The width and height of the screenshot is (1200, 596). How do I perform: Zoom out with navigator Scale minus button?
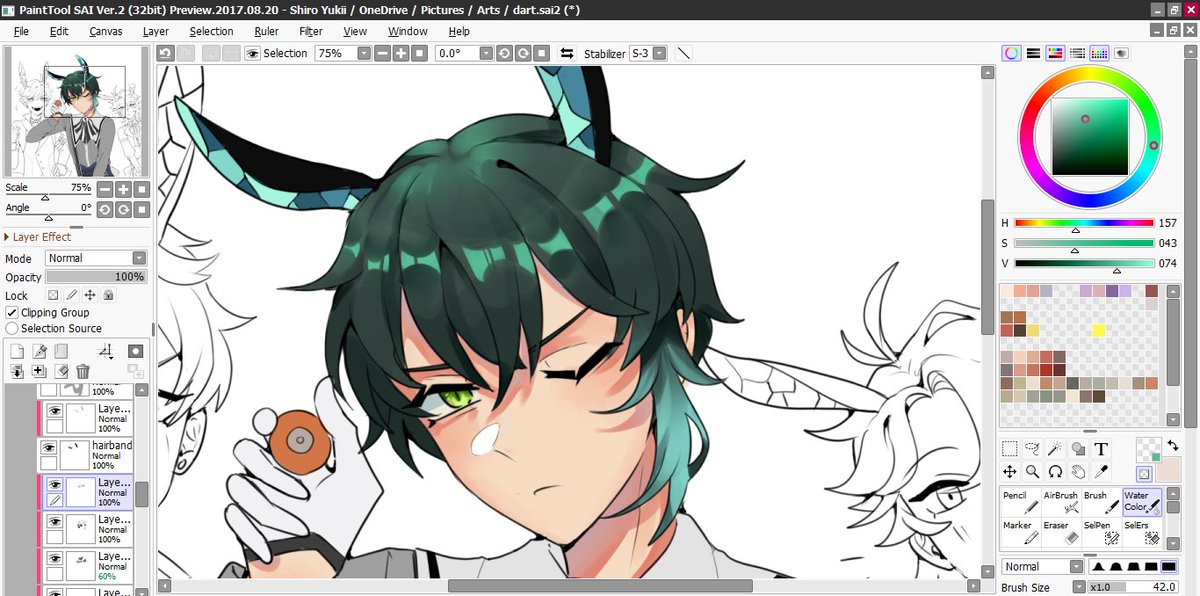tap(105, 189)
